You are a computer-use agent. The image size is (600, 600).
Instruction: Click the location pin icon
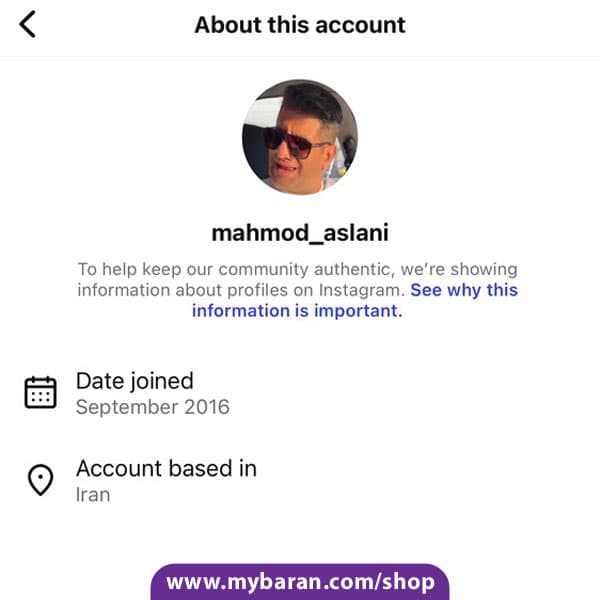[41, 480]
